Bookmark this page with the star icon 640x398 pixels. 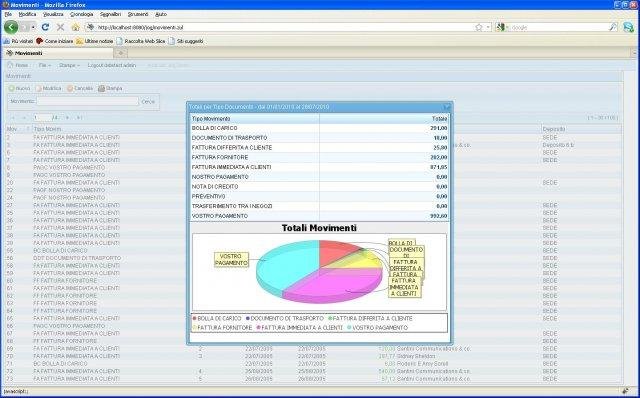coord(479,27)
